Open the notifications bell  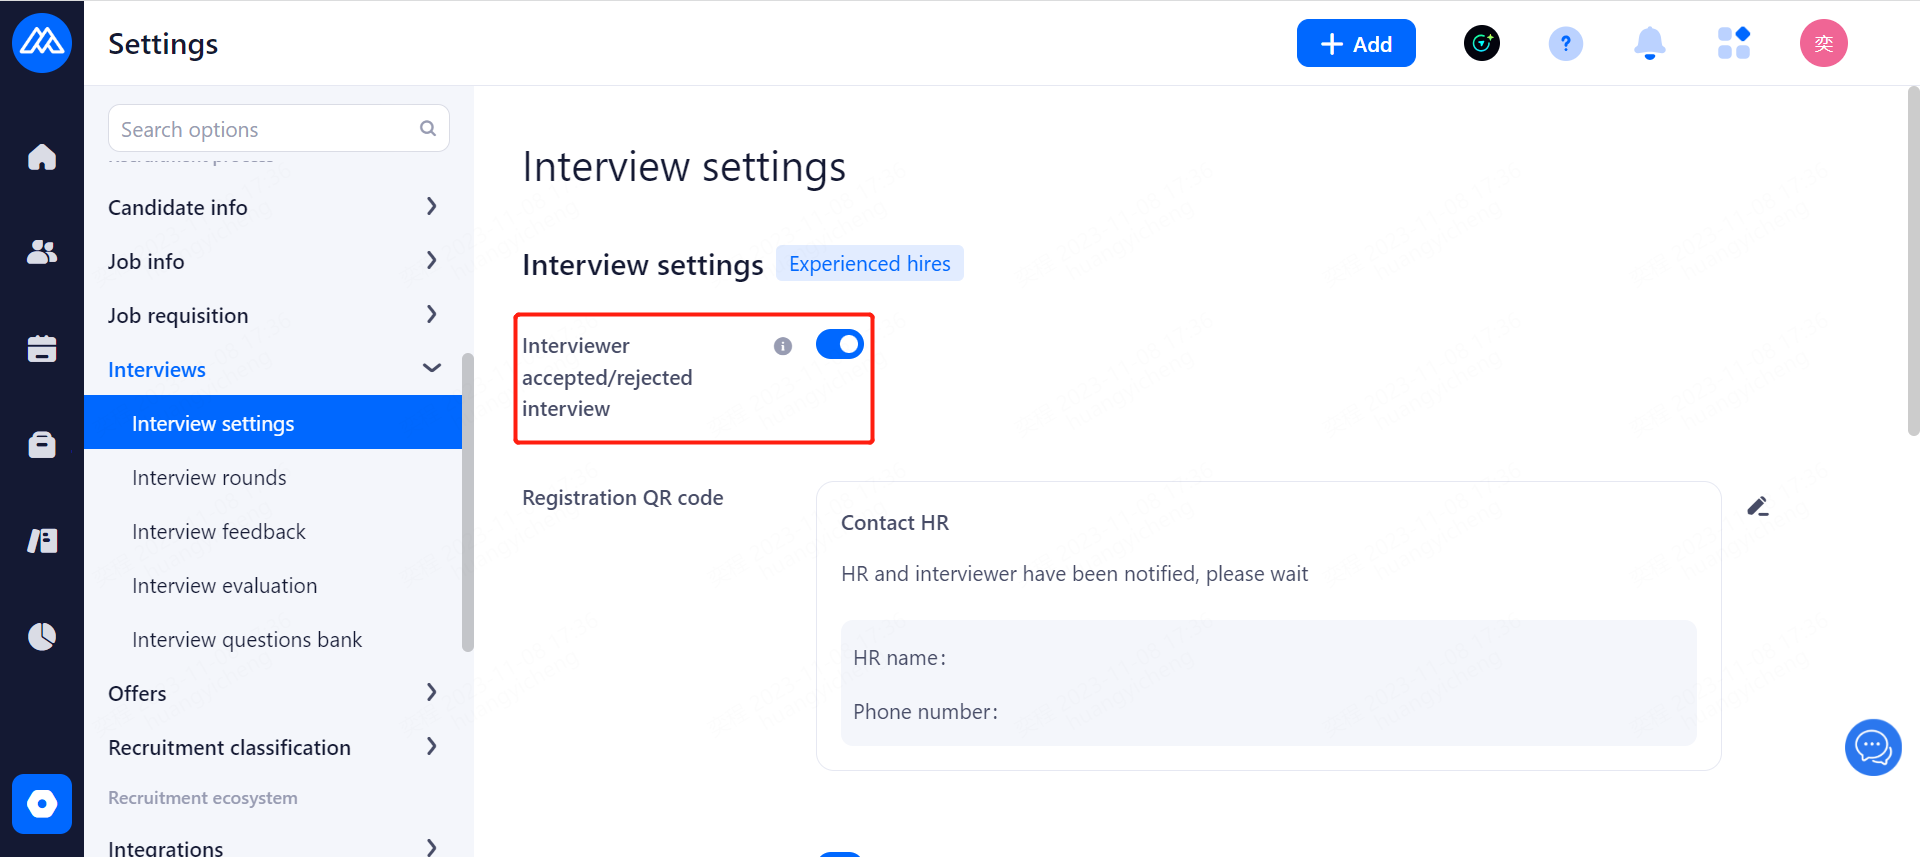point(1649,44)
